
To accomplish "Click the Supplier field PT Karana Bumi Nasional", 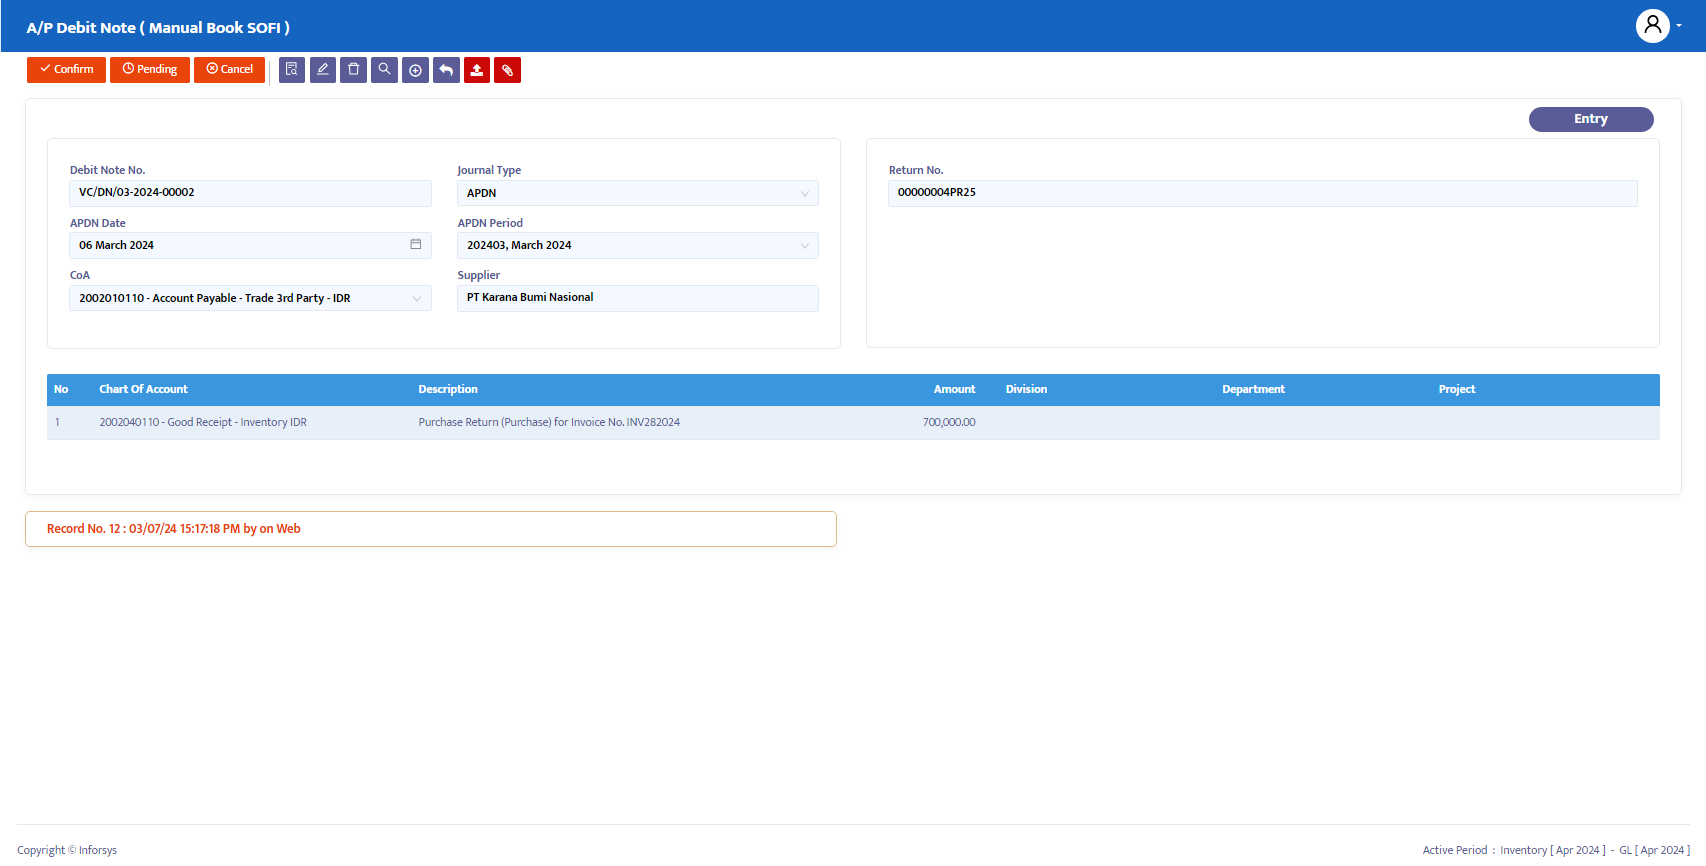I will [638, 298].
